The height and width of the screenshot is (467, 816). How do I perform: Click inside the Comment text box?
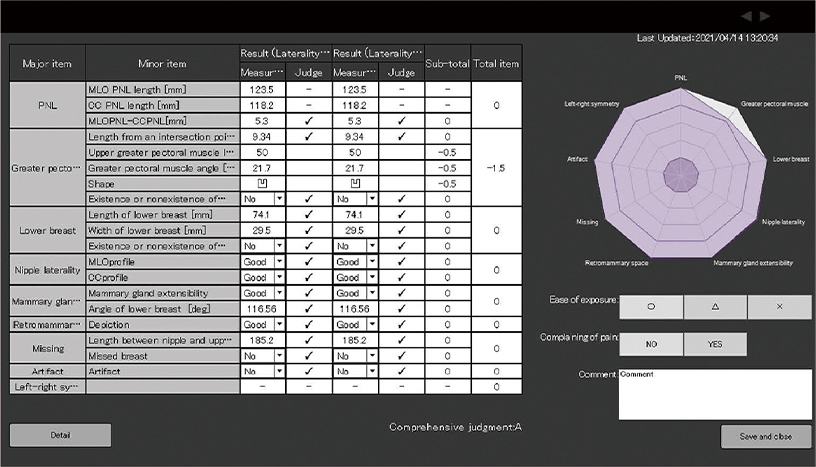[x=715, y=394]
